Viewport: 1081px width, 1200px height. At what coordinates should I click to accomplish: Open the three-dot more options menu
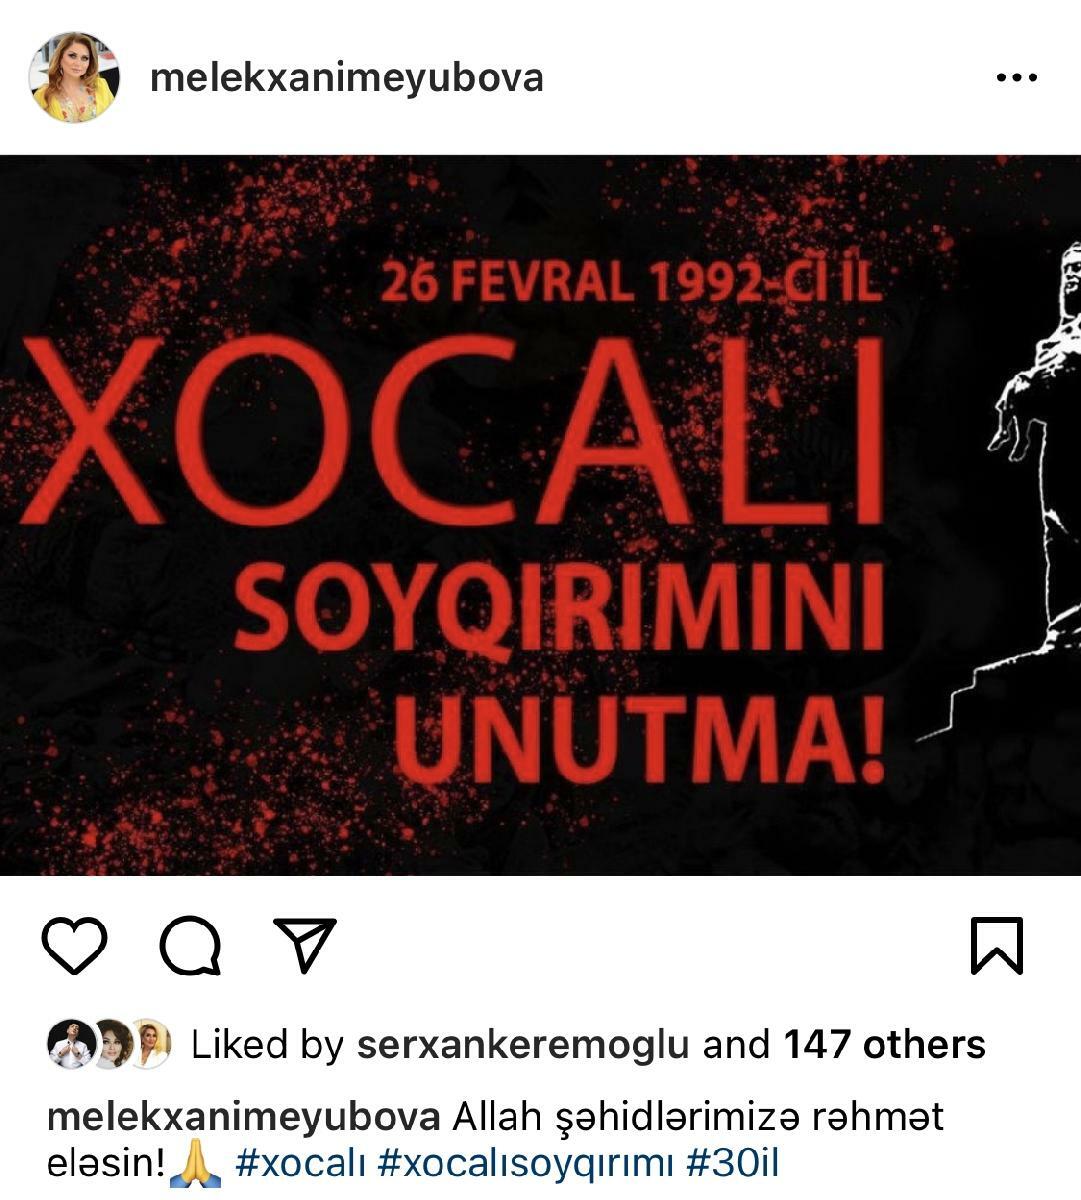click(x=1016, y=78)
